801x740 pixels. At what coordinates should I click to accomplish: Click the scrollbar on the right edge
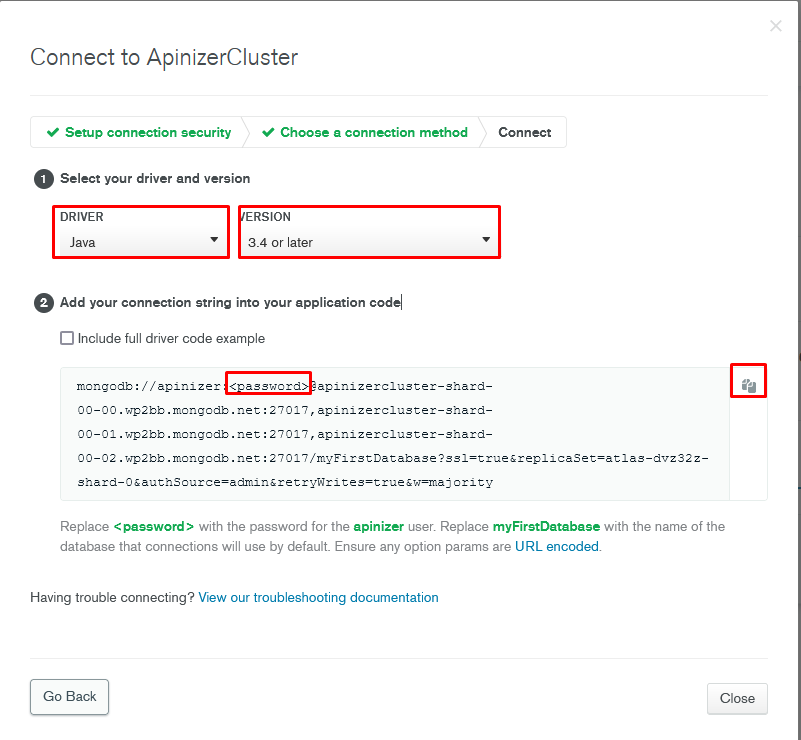coord(796,370)
